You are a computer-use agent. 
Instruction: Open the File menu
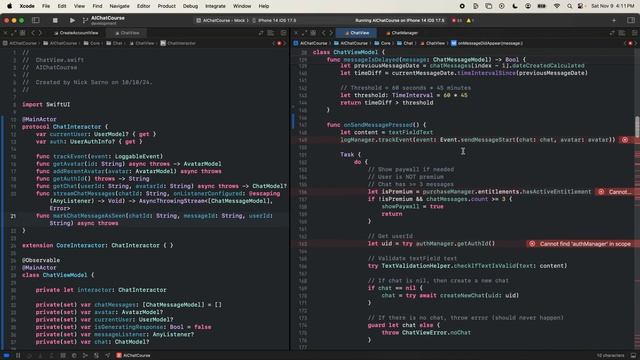coord(46,6)
